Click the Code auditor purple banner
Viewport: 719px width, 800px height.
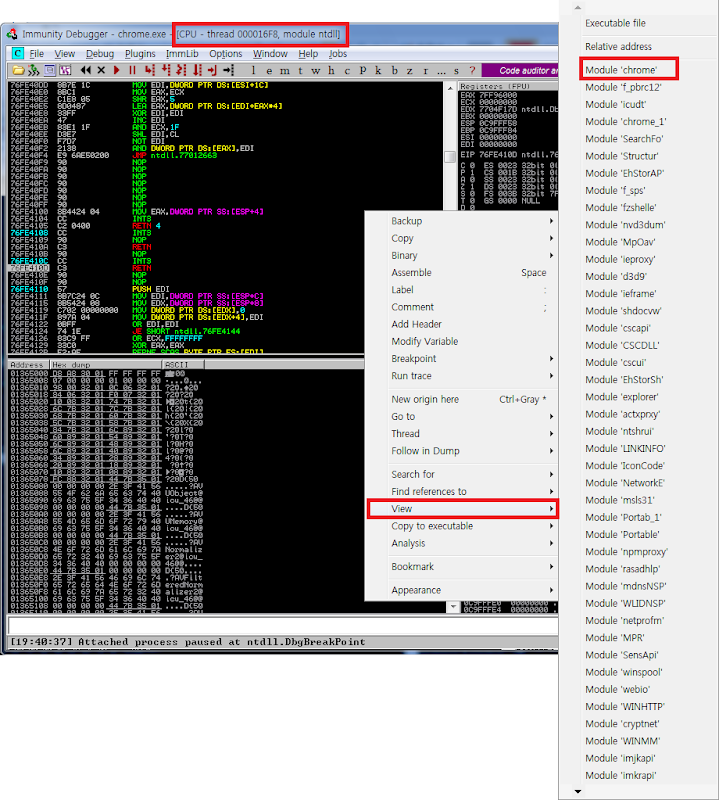pyautogui.click(x=520, y=70)
